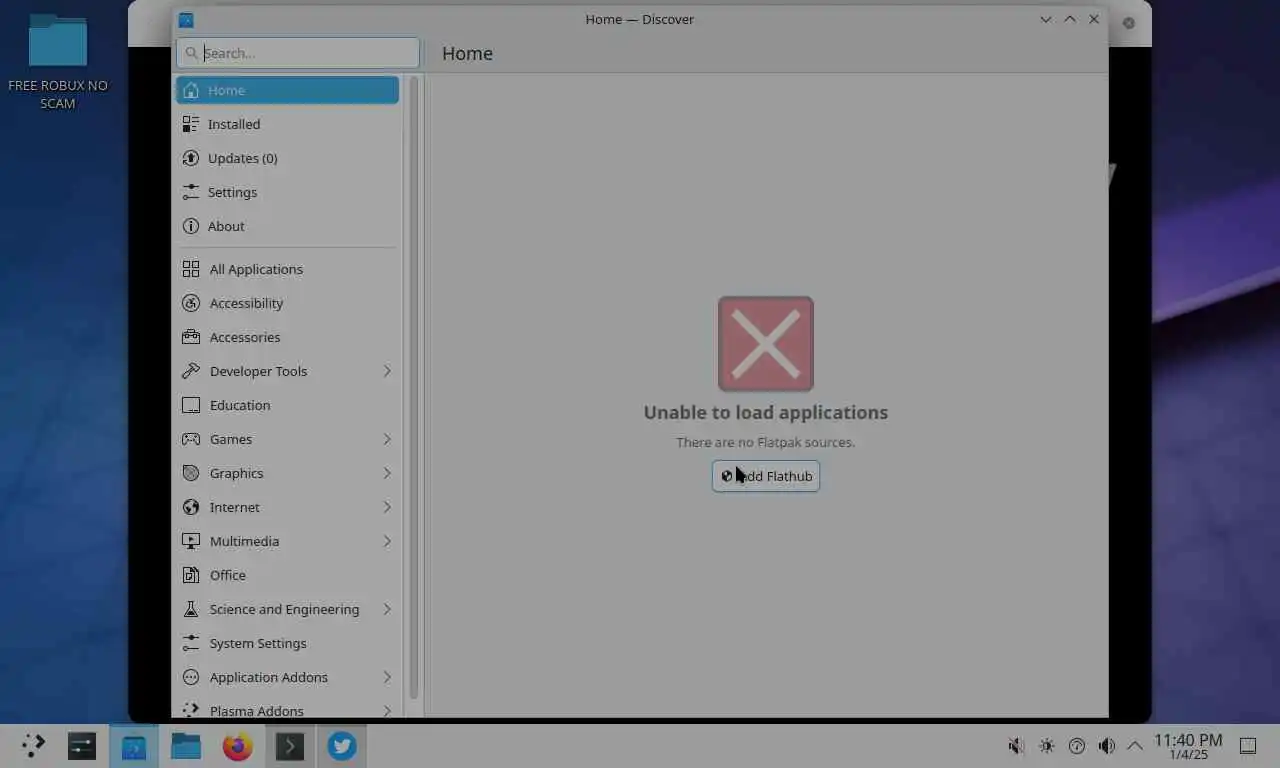Go to the Home page
The height and width of the screenshot is (768, 1280).
coord(288,90)
